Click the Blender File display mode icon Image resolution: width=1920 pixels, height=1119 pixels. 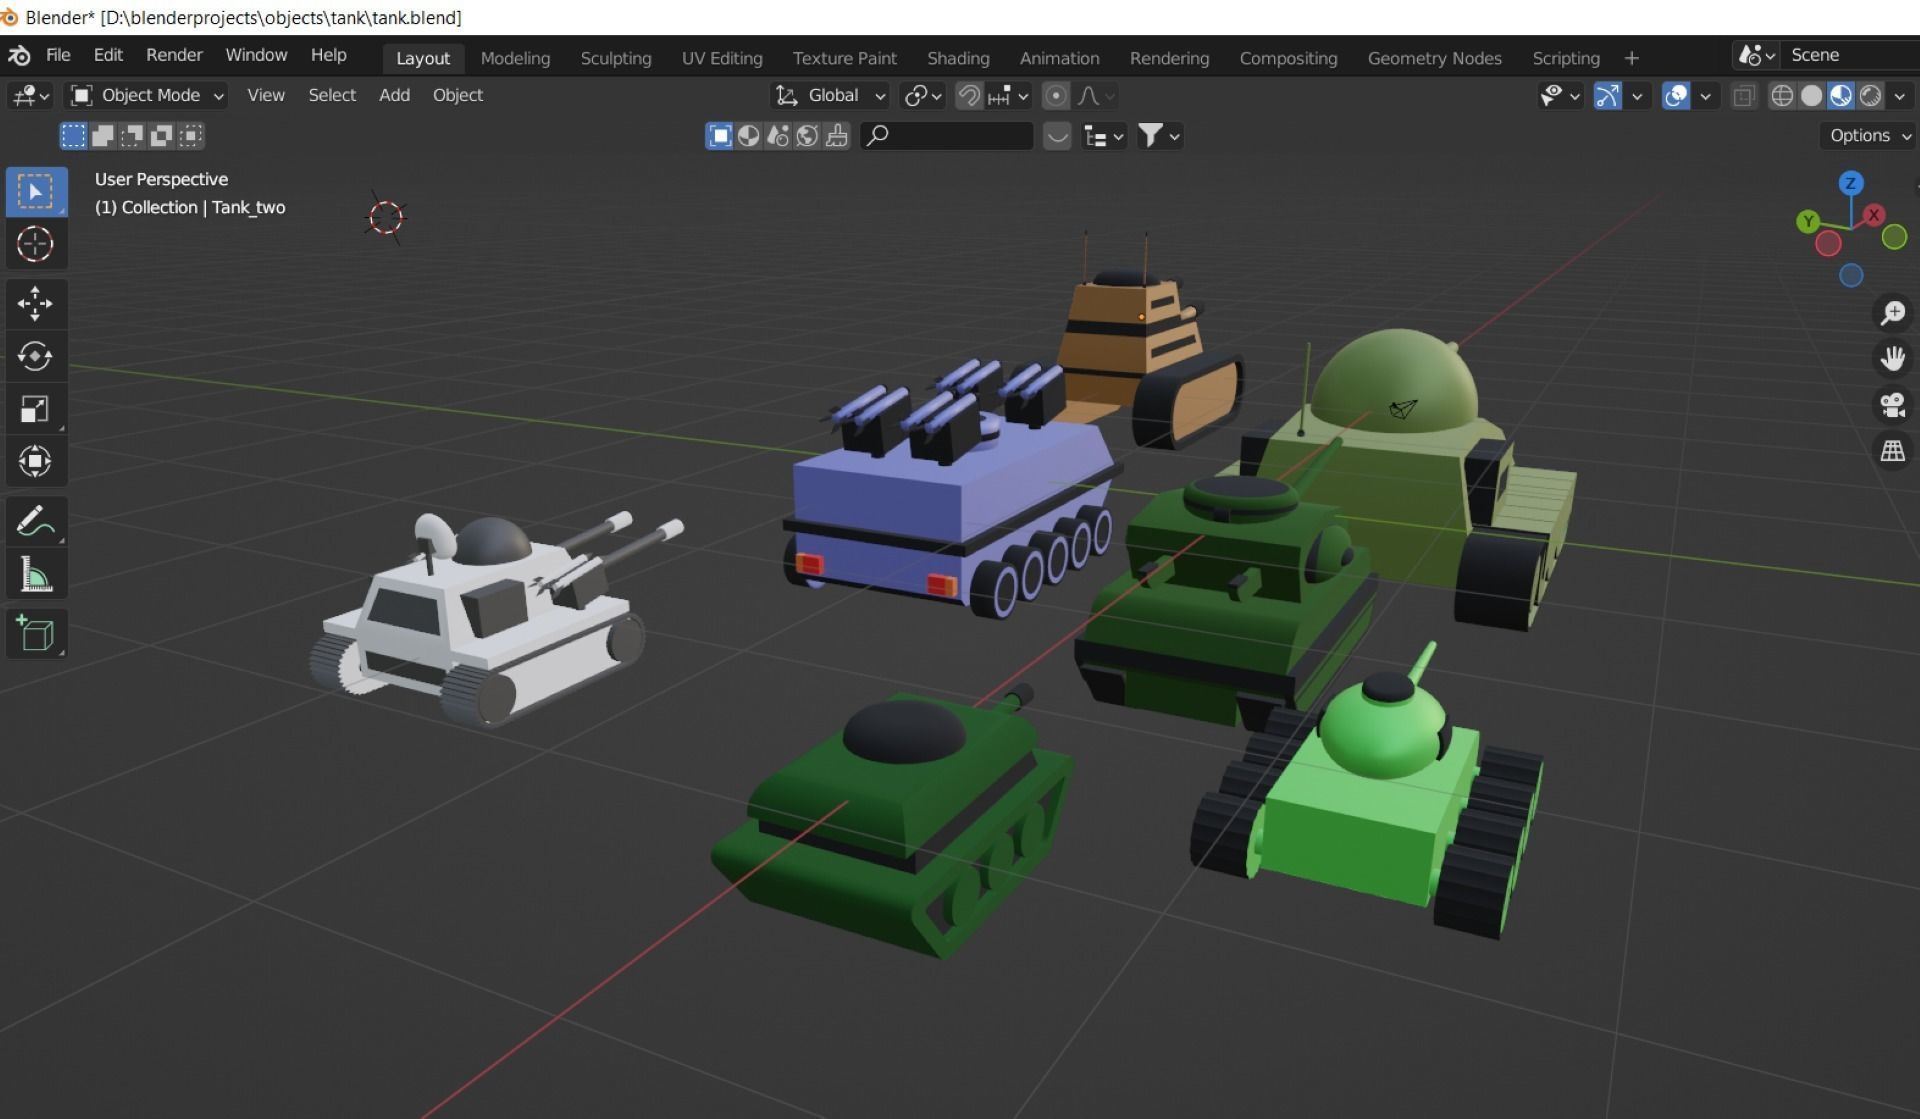coord(778,136)
